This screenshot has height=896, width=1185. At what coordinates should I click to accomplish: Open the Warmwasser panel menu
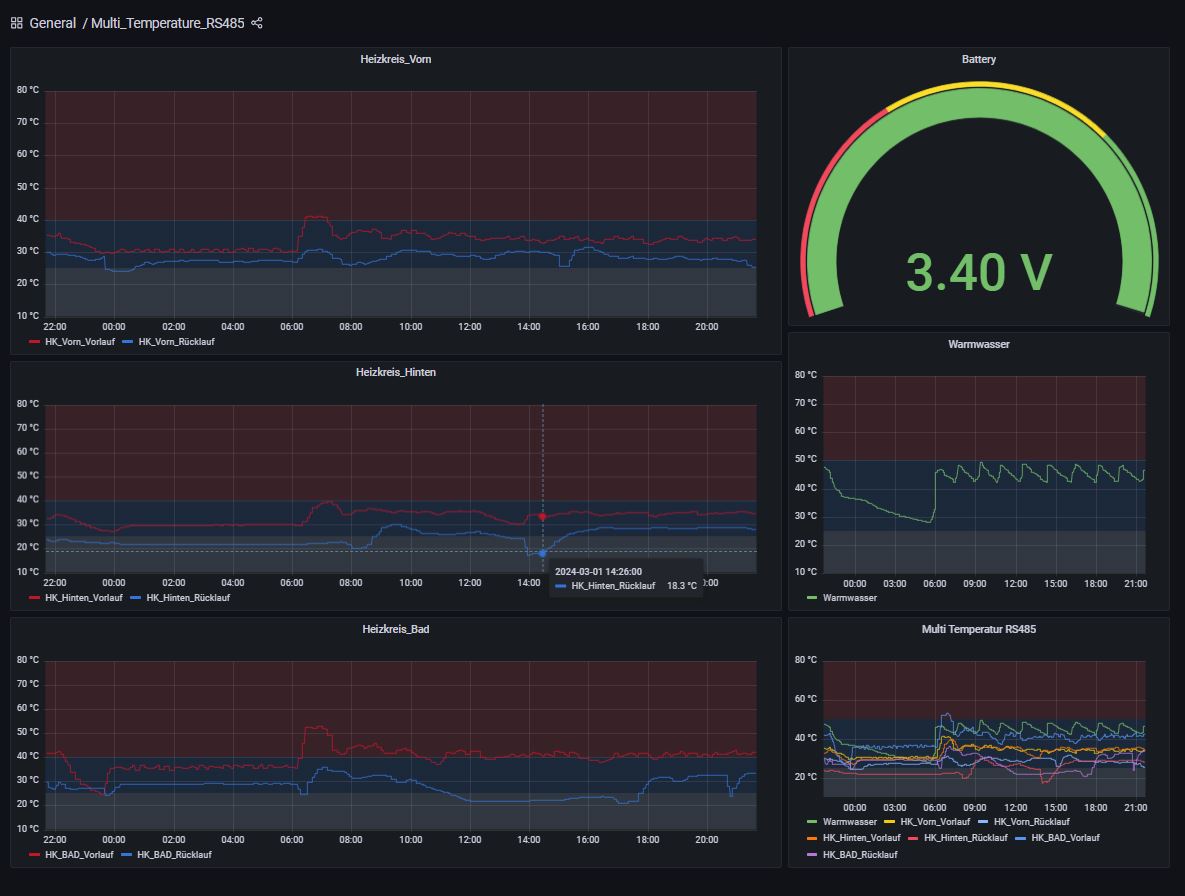point(978,344)
